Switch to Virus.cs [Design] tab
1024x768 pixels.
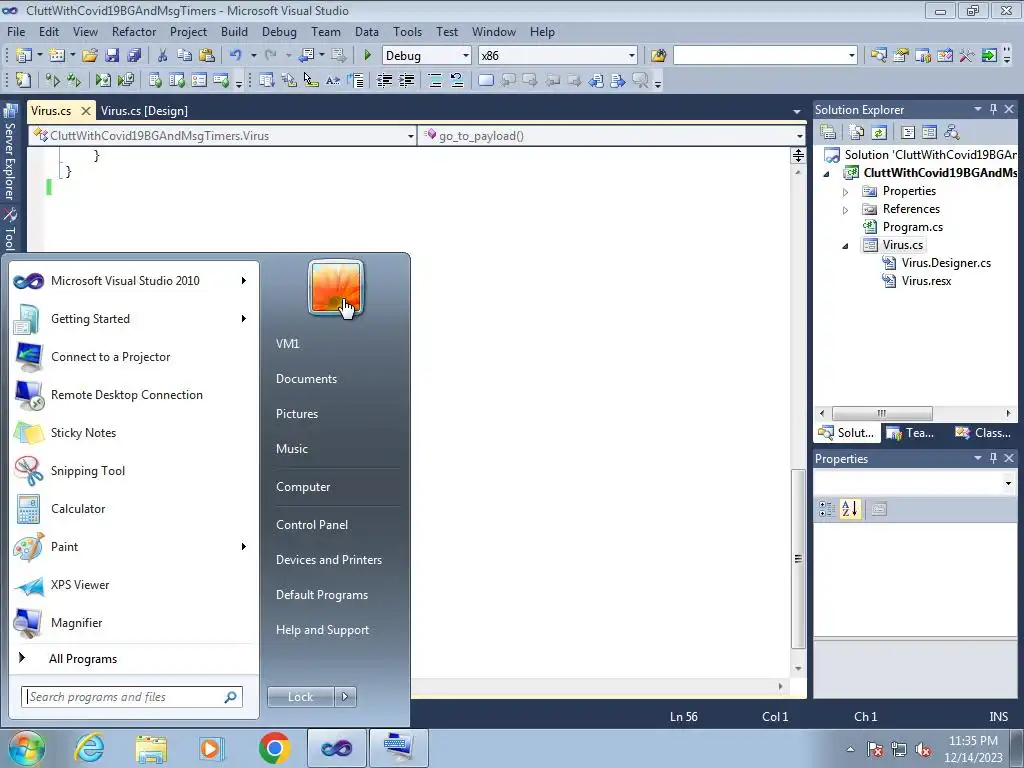(144, 110)
